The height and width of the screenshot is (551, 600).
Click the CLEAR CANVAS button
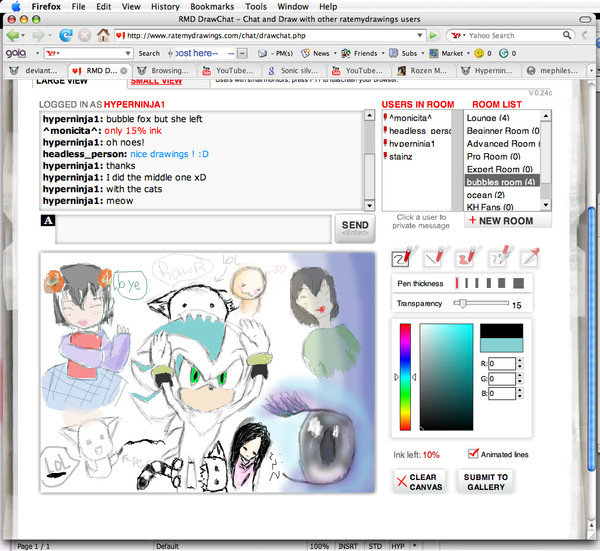[x=420, y=482]
